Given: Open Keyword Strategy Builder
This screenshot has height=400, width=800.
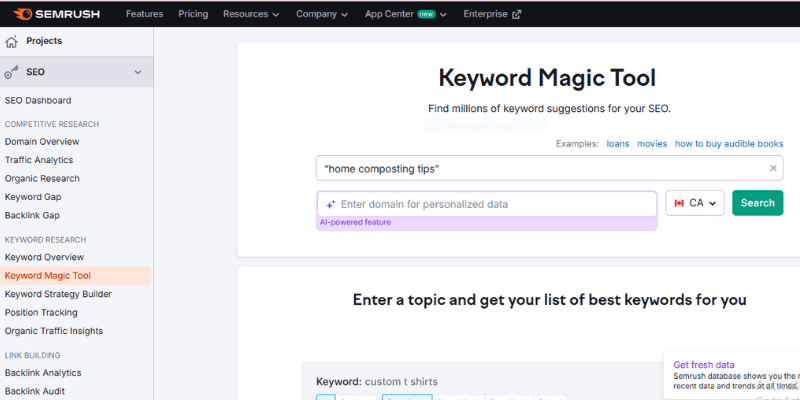Looking at the screenshot, I should coord(58,294).
